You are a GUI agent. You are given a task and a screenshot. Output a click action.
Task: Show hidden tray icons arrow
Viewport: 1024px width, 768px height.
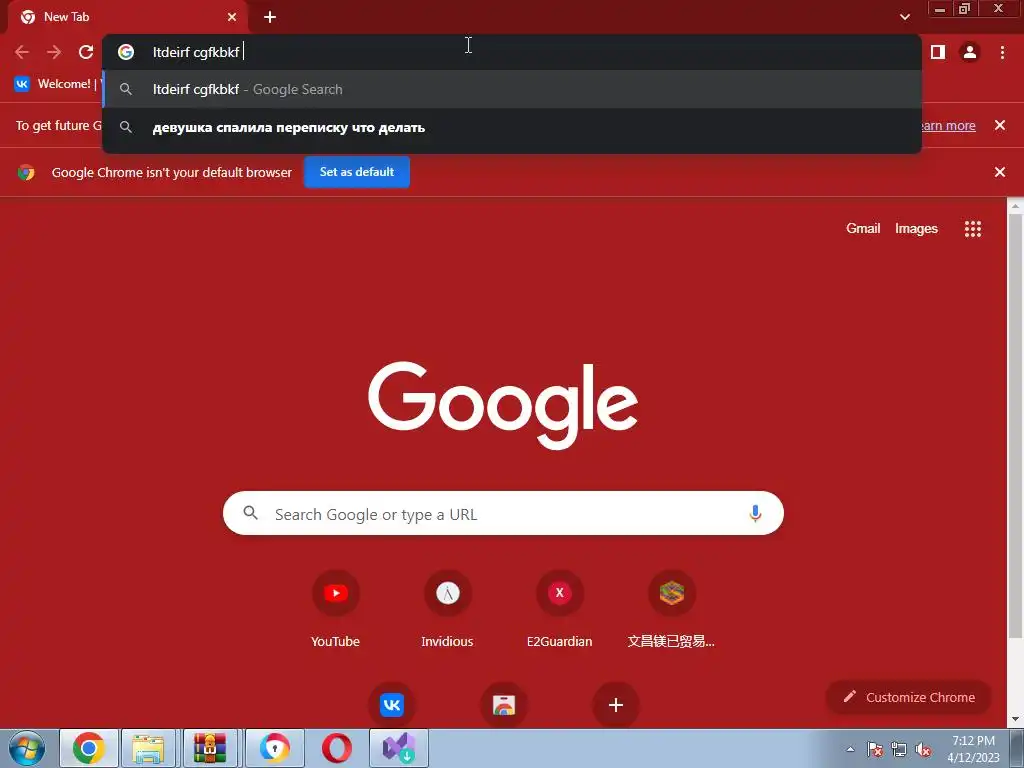[x=850, y=749]
